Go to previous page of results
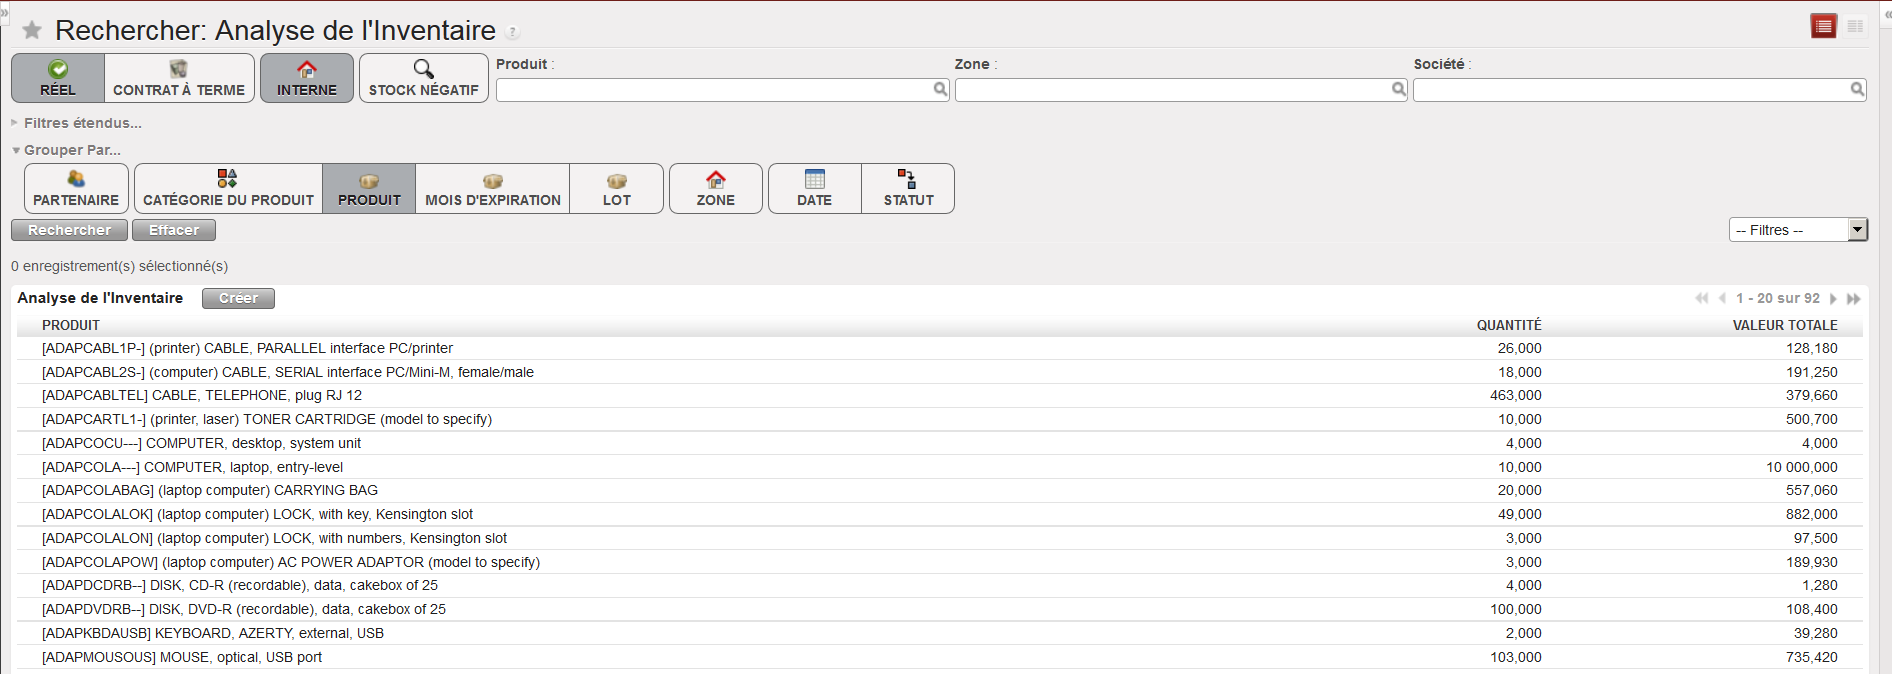Screen dimensions: 1892x674 click(1722, 299)
